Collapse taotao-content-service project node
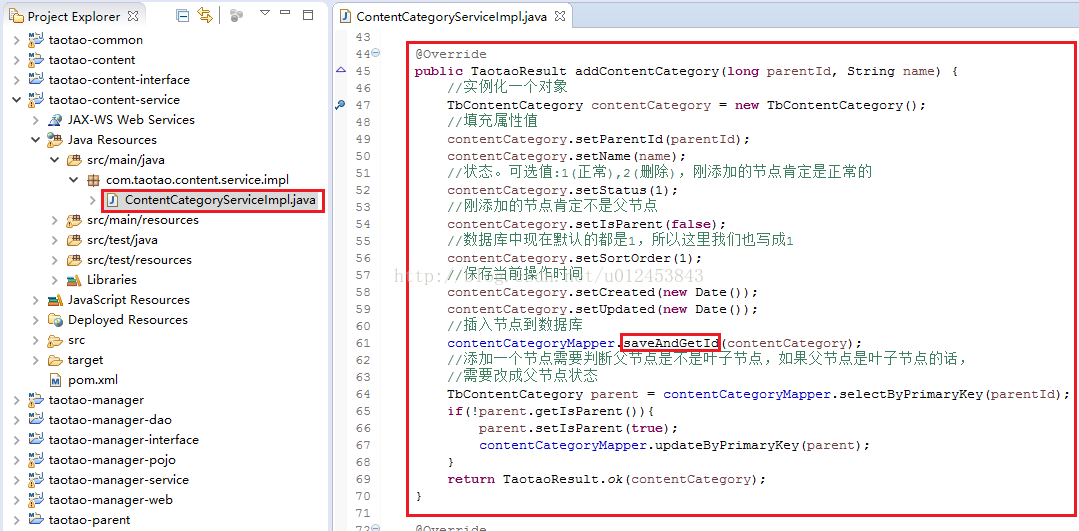1079x531 pixels. [17, 100]
